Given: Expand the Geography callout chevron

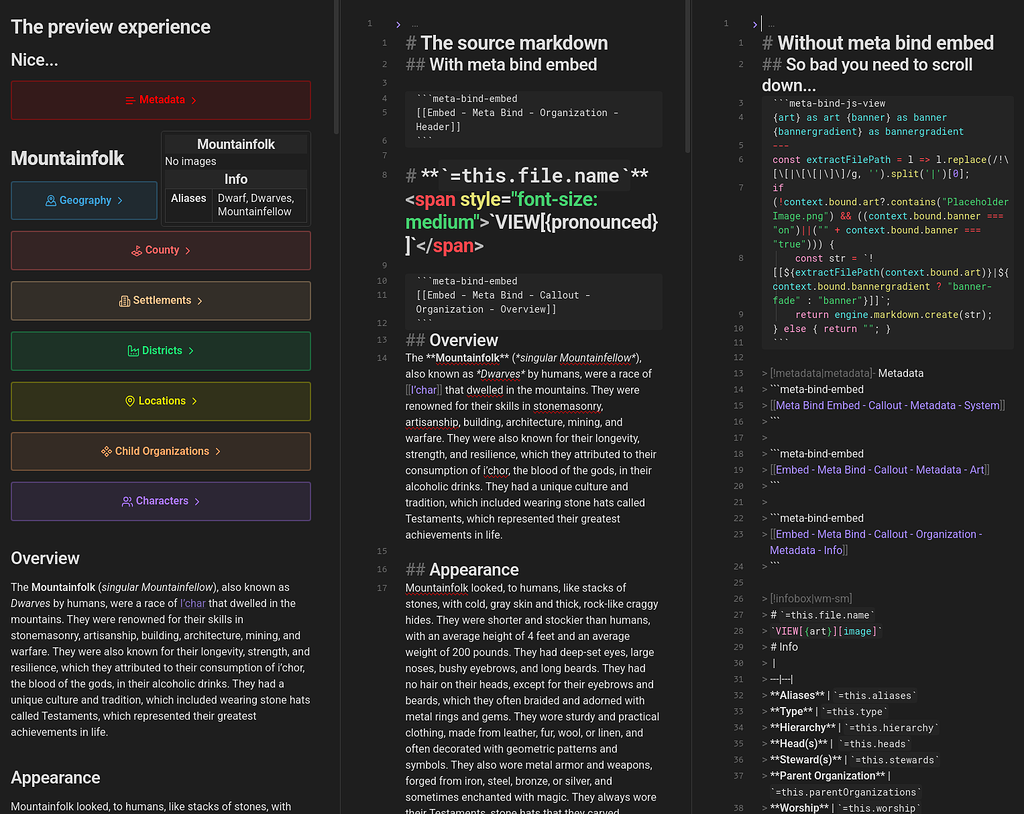Looking at the screenshot, I should tap(120, 201).
